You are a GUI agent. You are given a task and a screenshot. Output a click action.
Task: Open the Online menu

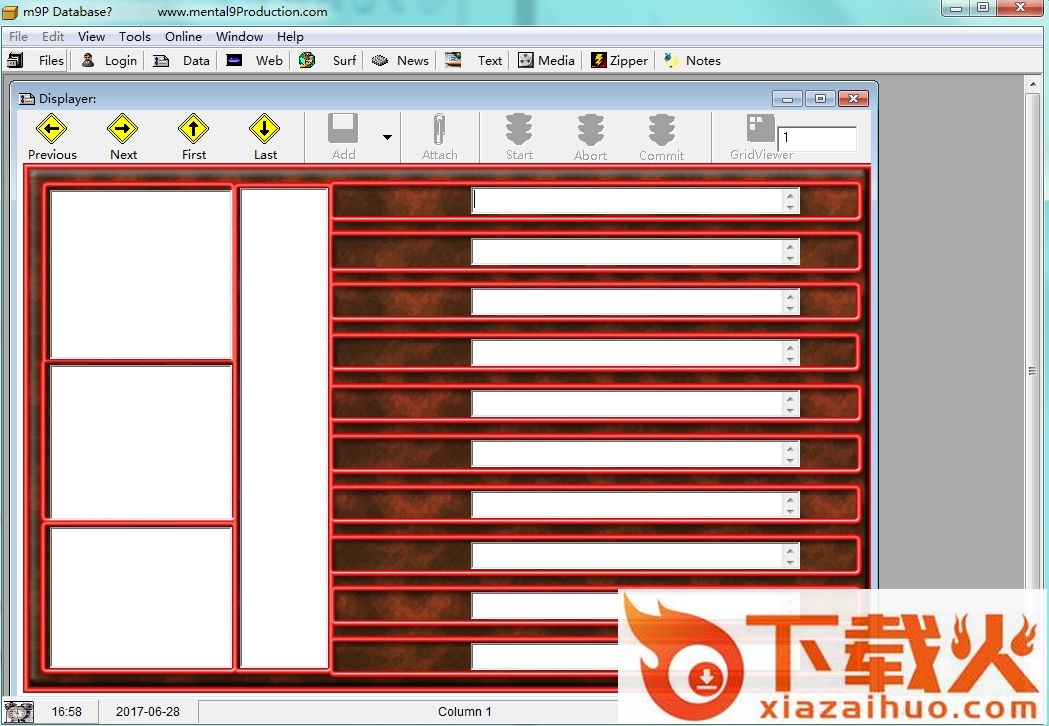tap(183, 36)
